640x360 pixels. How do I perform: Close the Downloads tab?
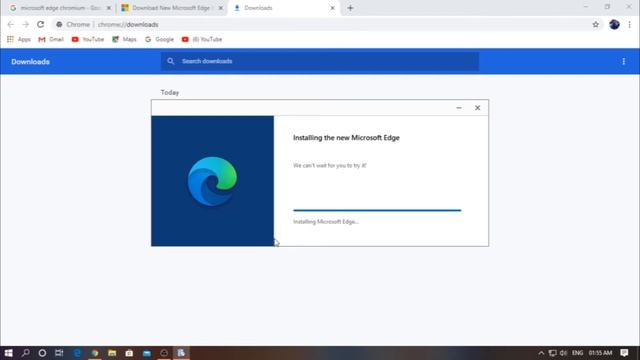(x=332, y=8)
